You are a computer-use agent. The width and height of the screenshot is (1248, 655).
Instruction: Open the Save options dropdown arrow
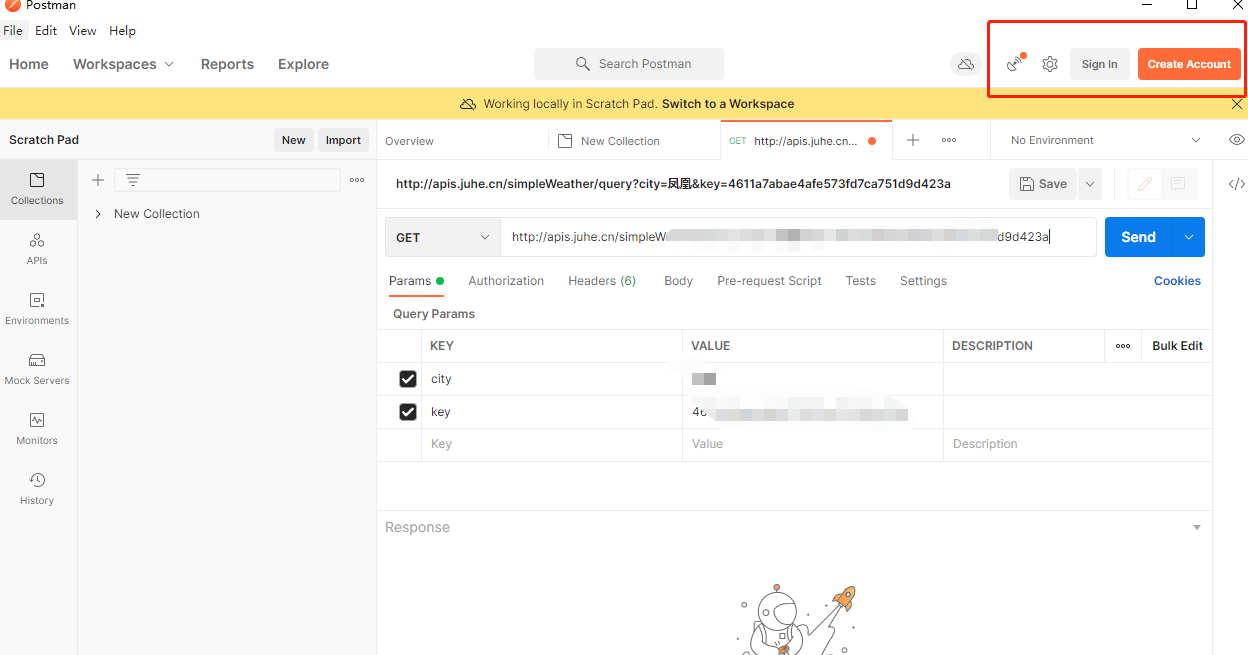[x=1090, y=184]
